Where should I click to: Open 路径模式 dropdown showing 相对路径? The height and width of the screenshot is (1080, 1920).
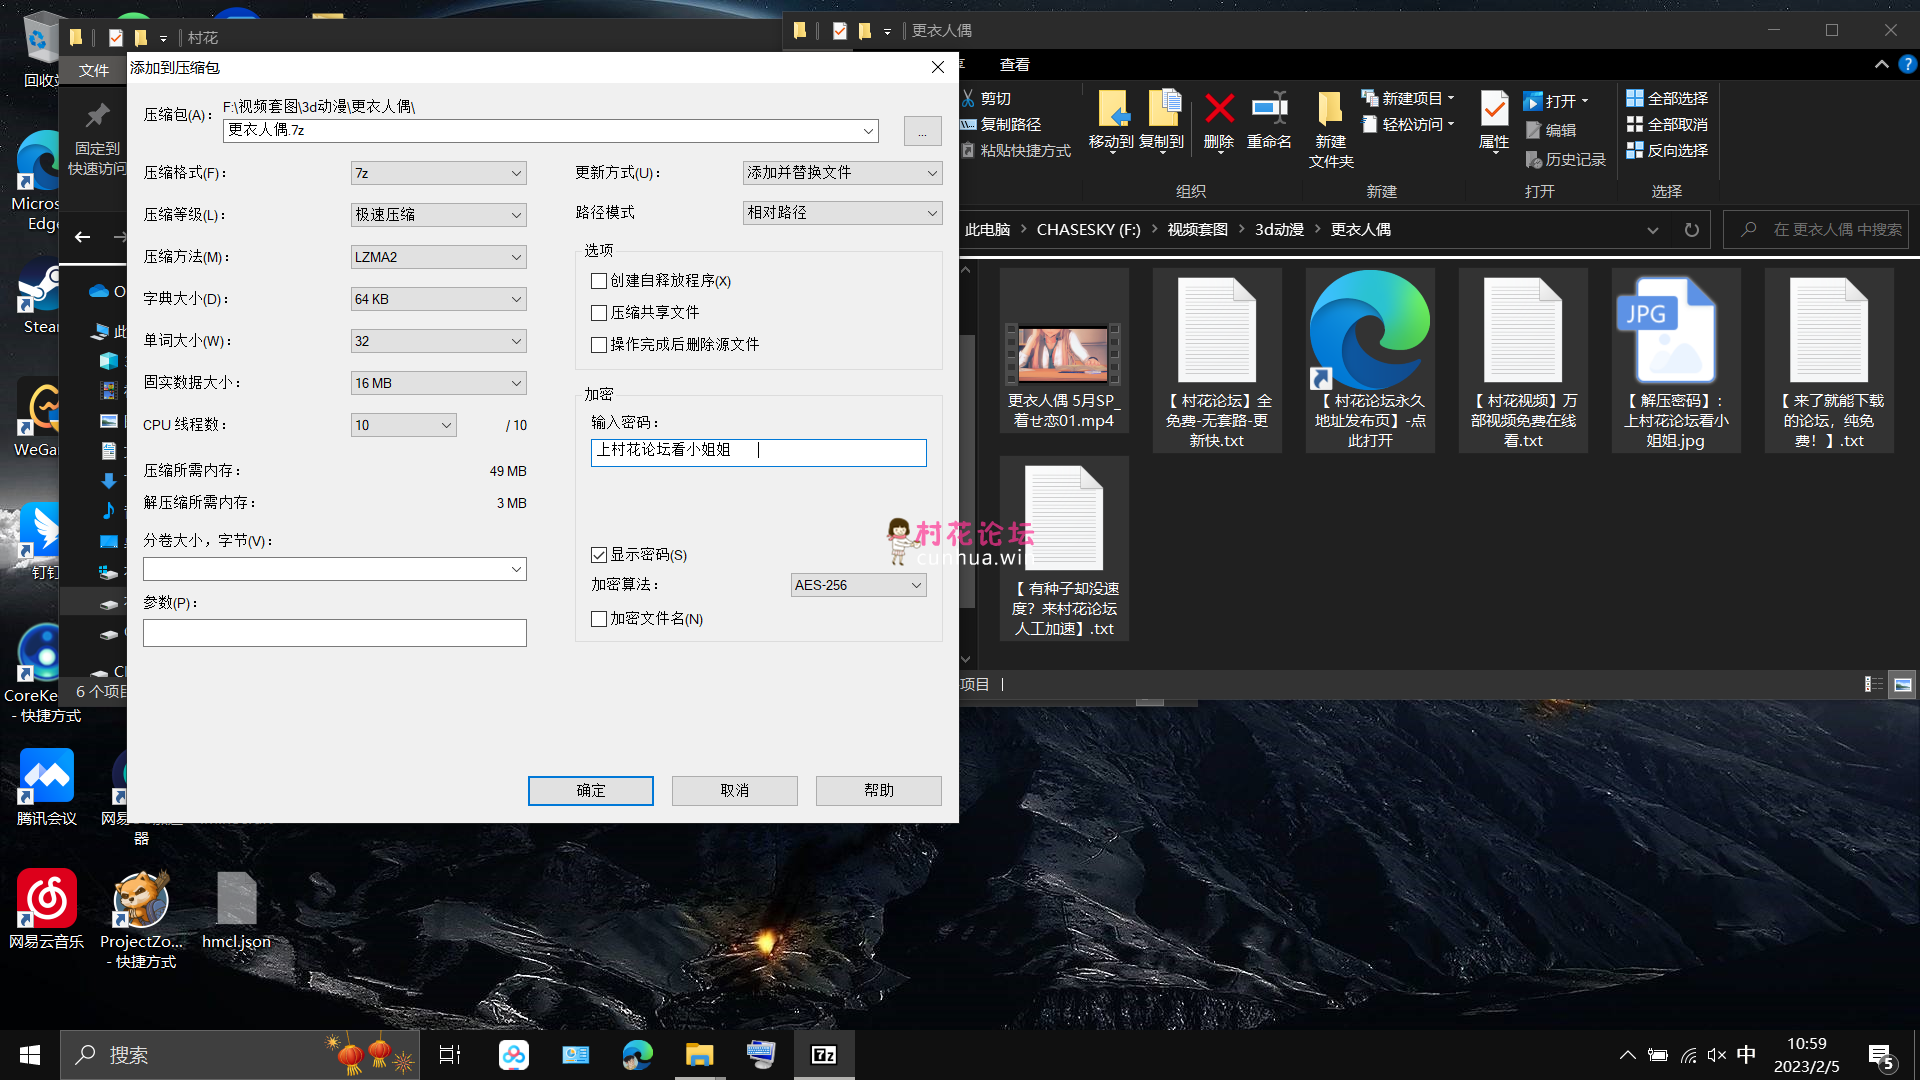click(x=842, y=213)
